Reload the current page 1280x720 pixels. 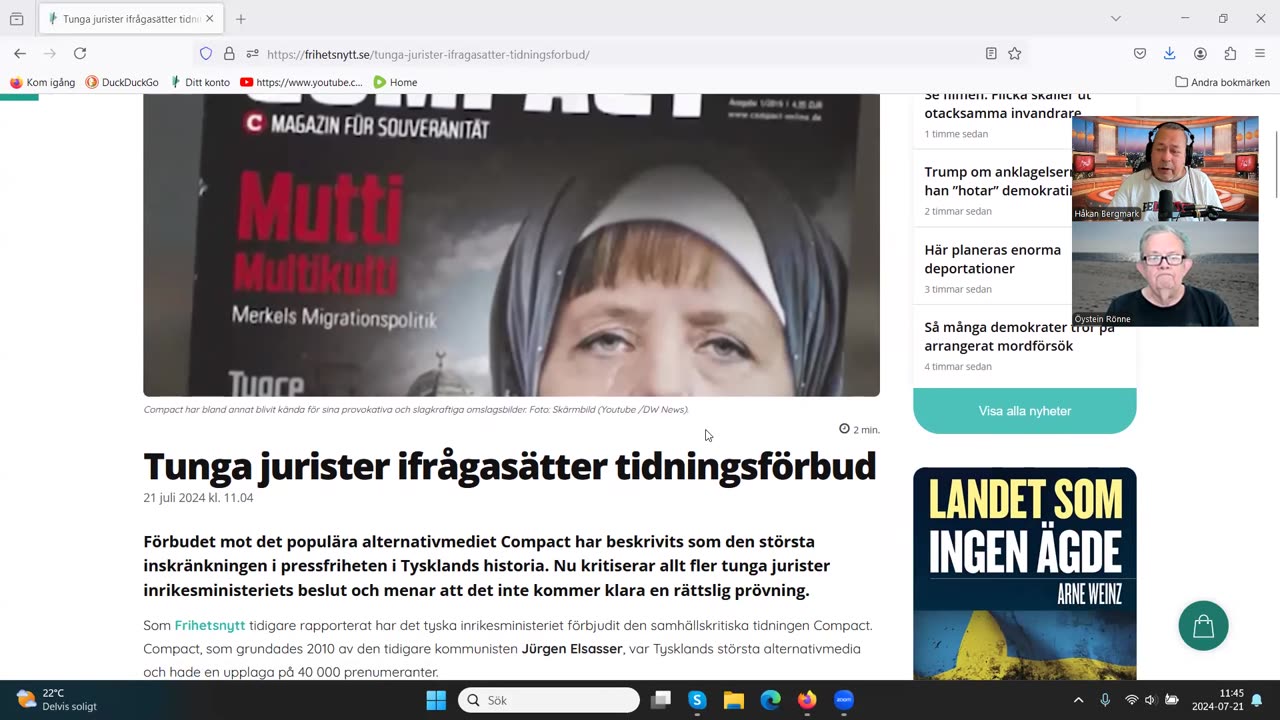coord(80,54)
